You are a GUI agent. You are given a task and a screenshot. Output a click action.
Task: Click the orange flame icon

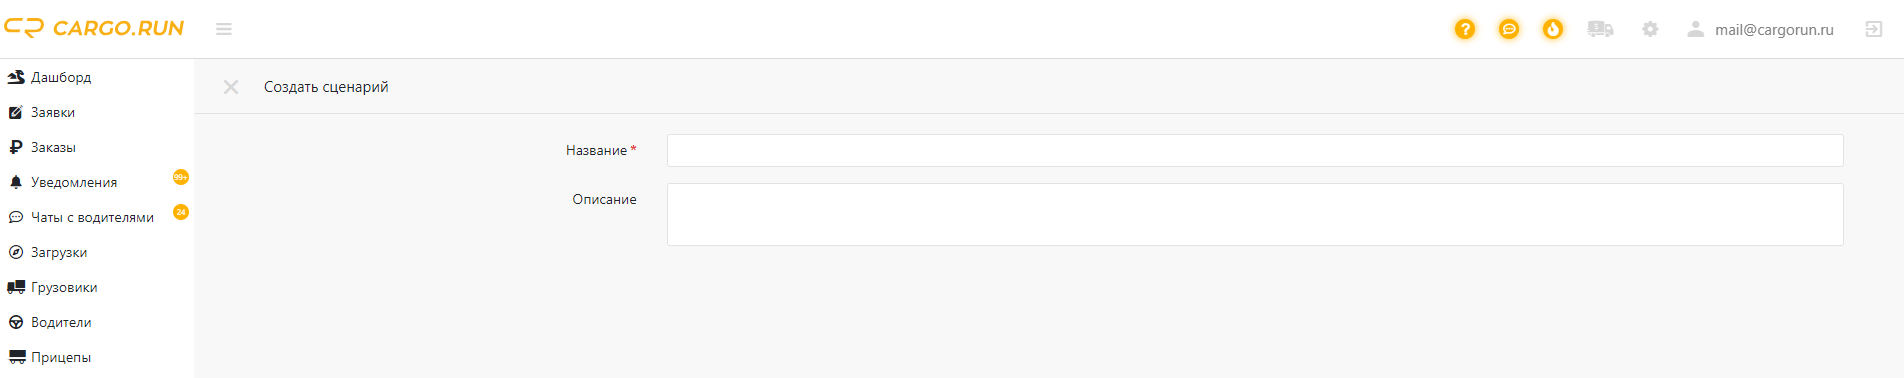point(1553,29)
